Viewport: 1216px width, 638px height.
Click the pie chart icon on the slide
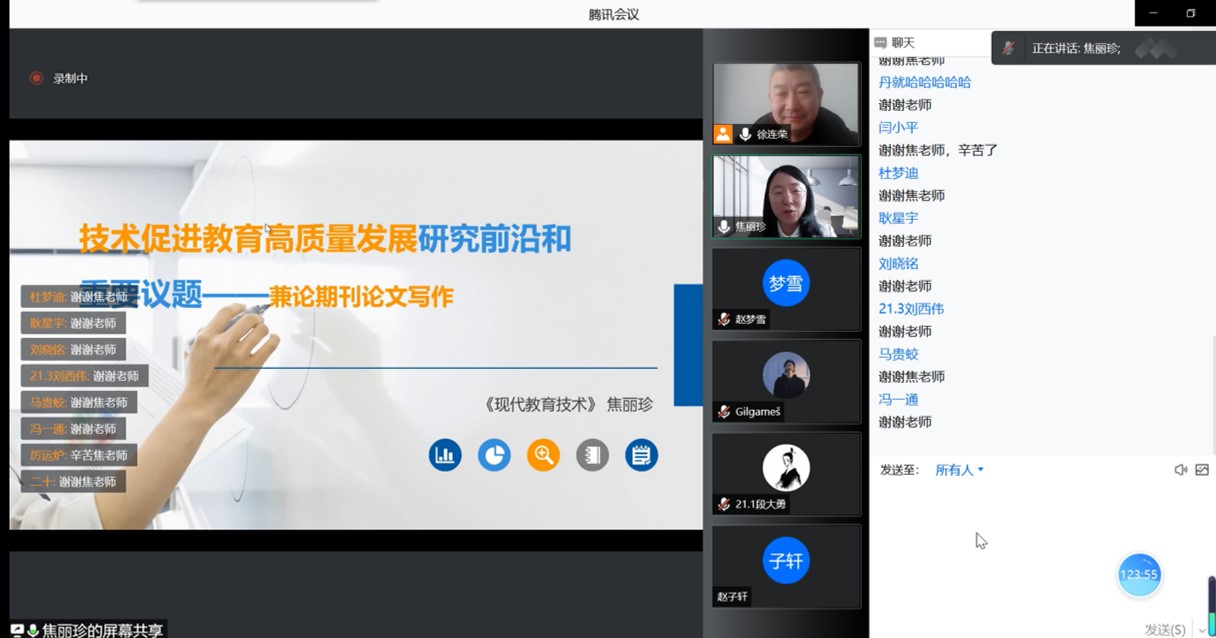[494, 455]
